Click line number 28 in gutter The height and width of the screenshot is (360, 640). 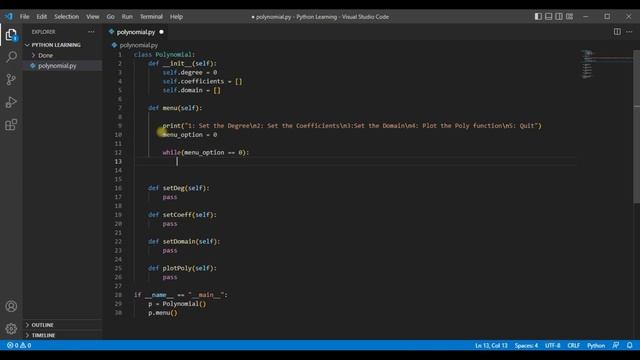click(x=118, y=295)
